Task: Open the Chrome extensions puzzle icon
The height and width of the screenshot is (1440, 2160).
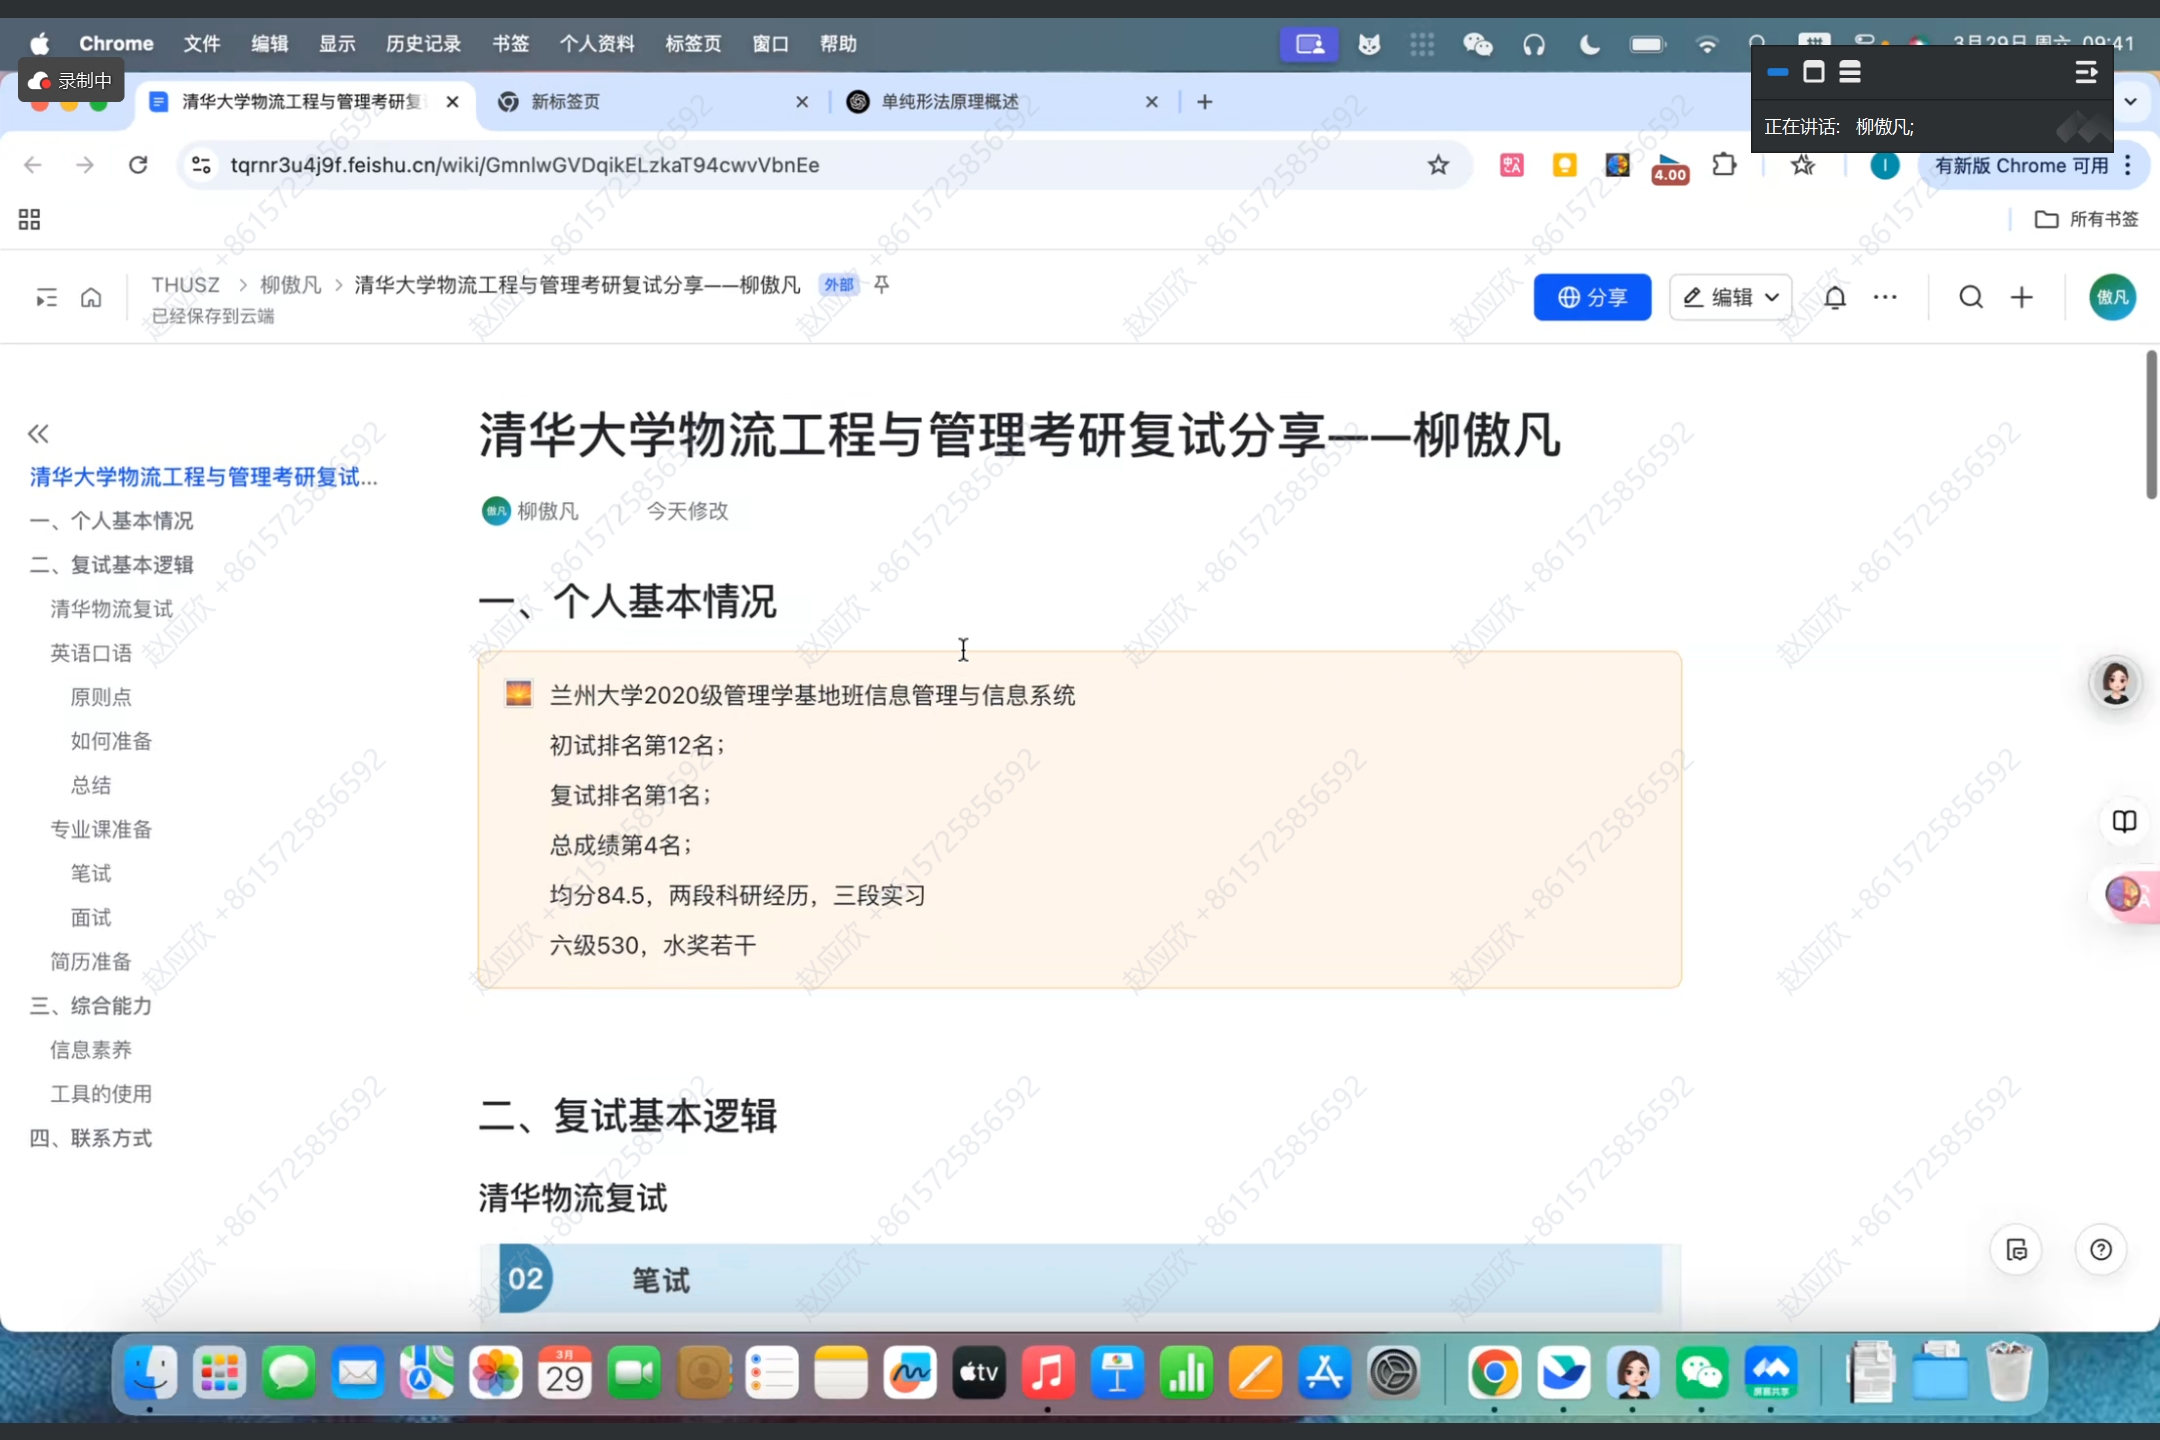Action: point(1724,165)
